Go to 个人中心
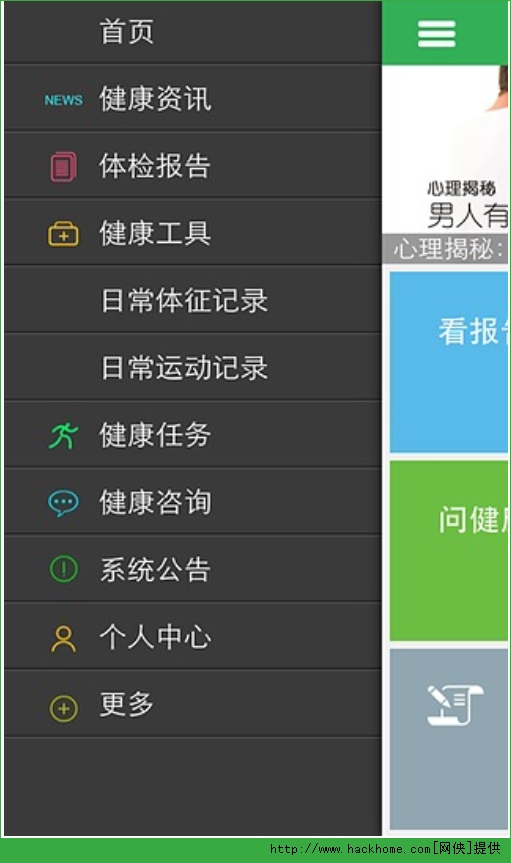The width and height of the screenshot is (511, 863). point(193,637)
